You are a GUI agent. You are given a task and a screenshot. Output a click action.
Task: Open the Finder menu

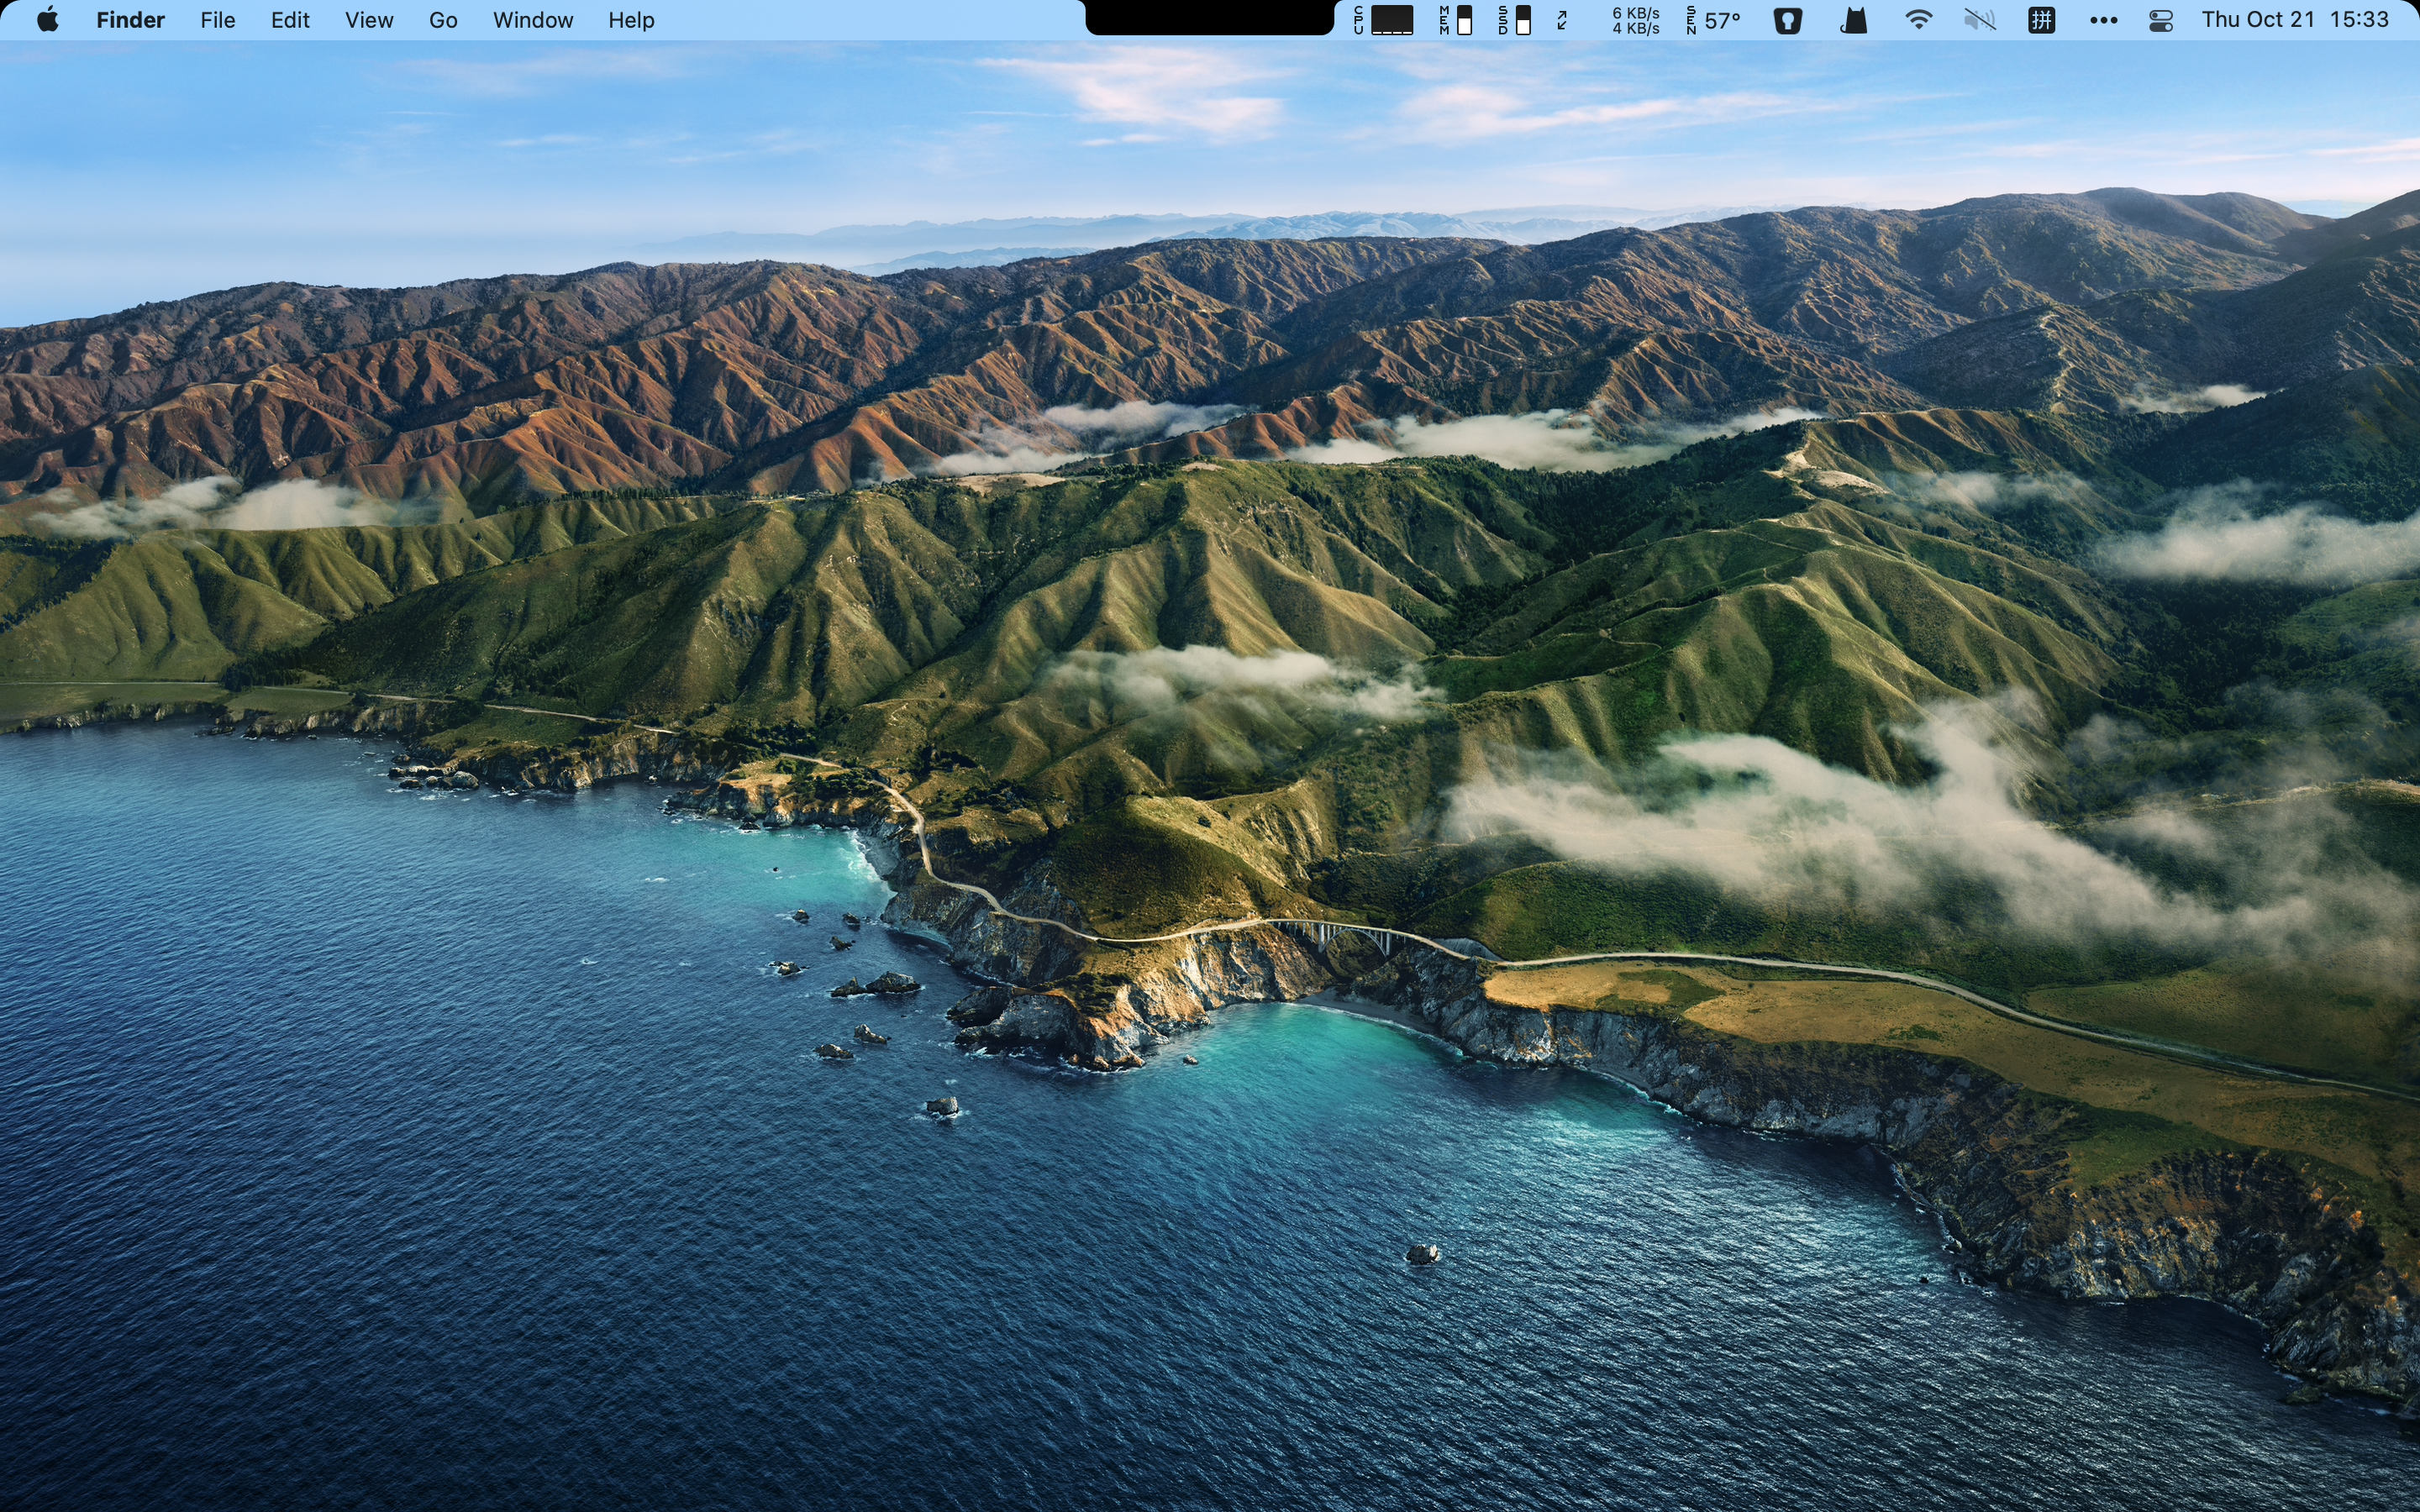coord(130,20)
